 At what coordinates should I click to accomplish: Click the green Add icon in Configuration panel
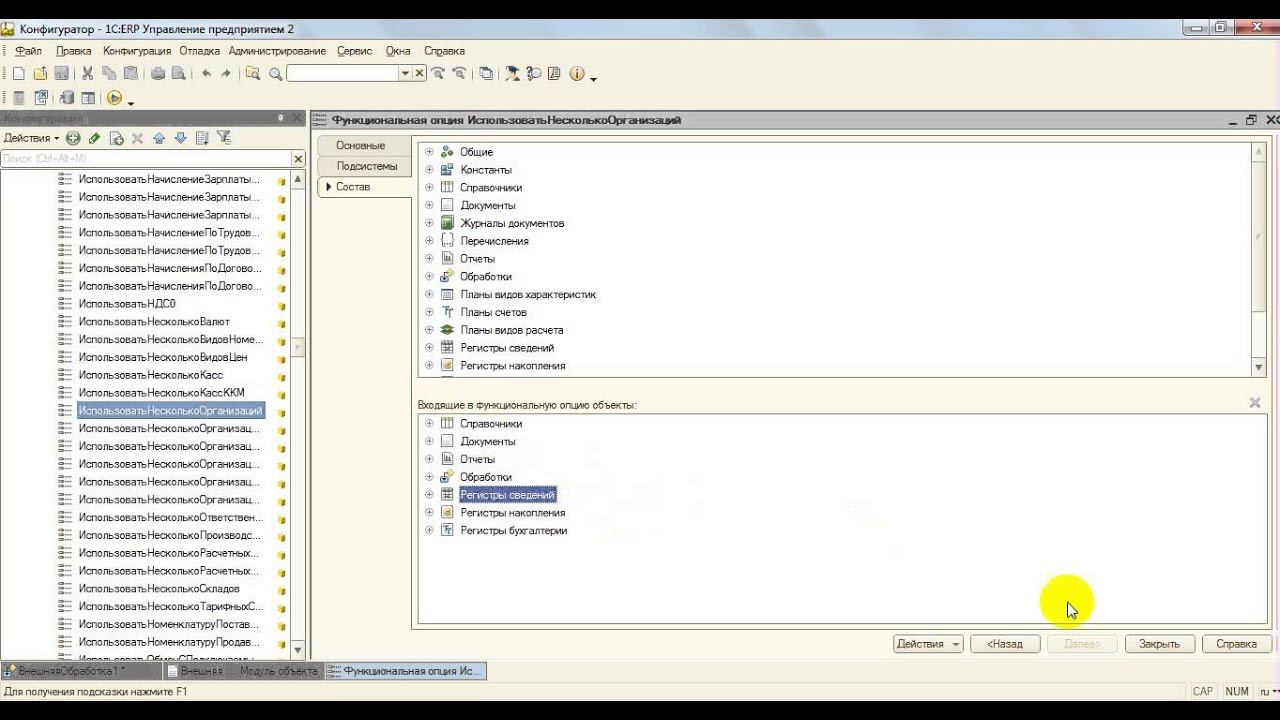[73, 138]
